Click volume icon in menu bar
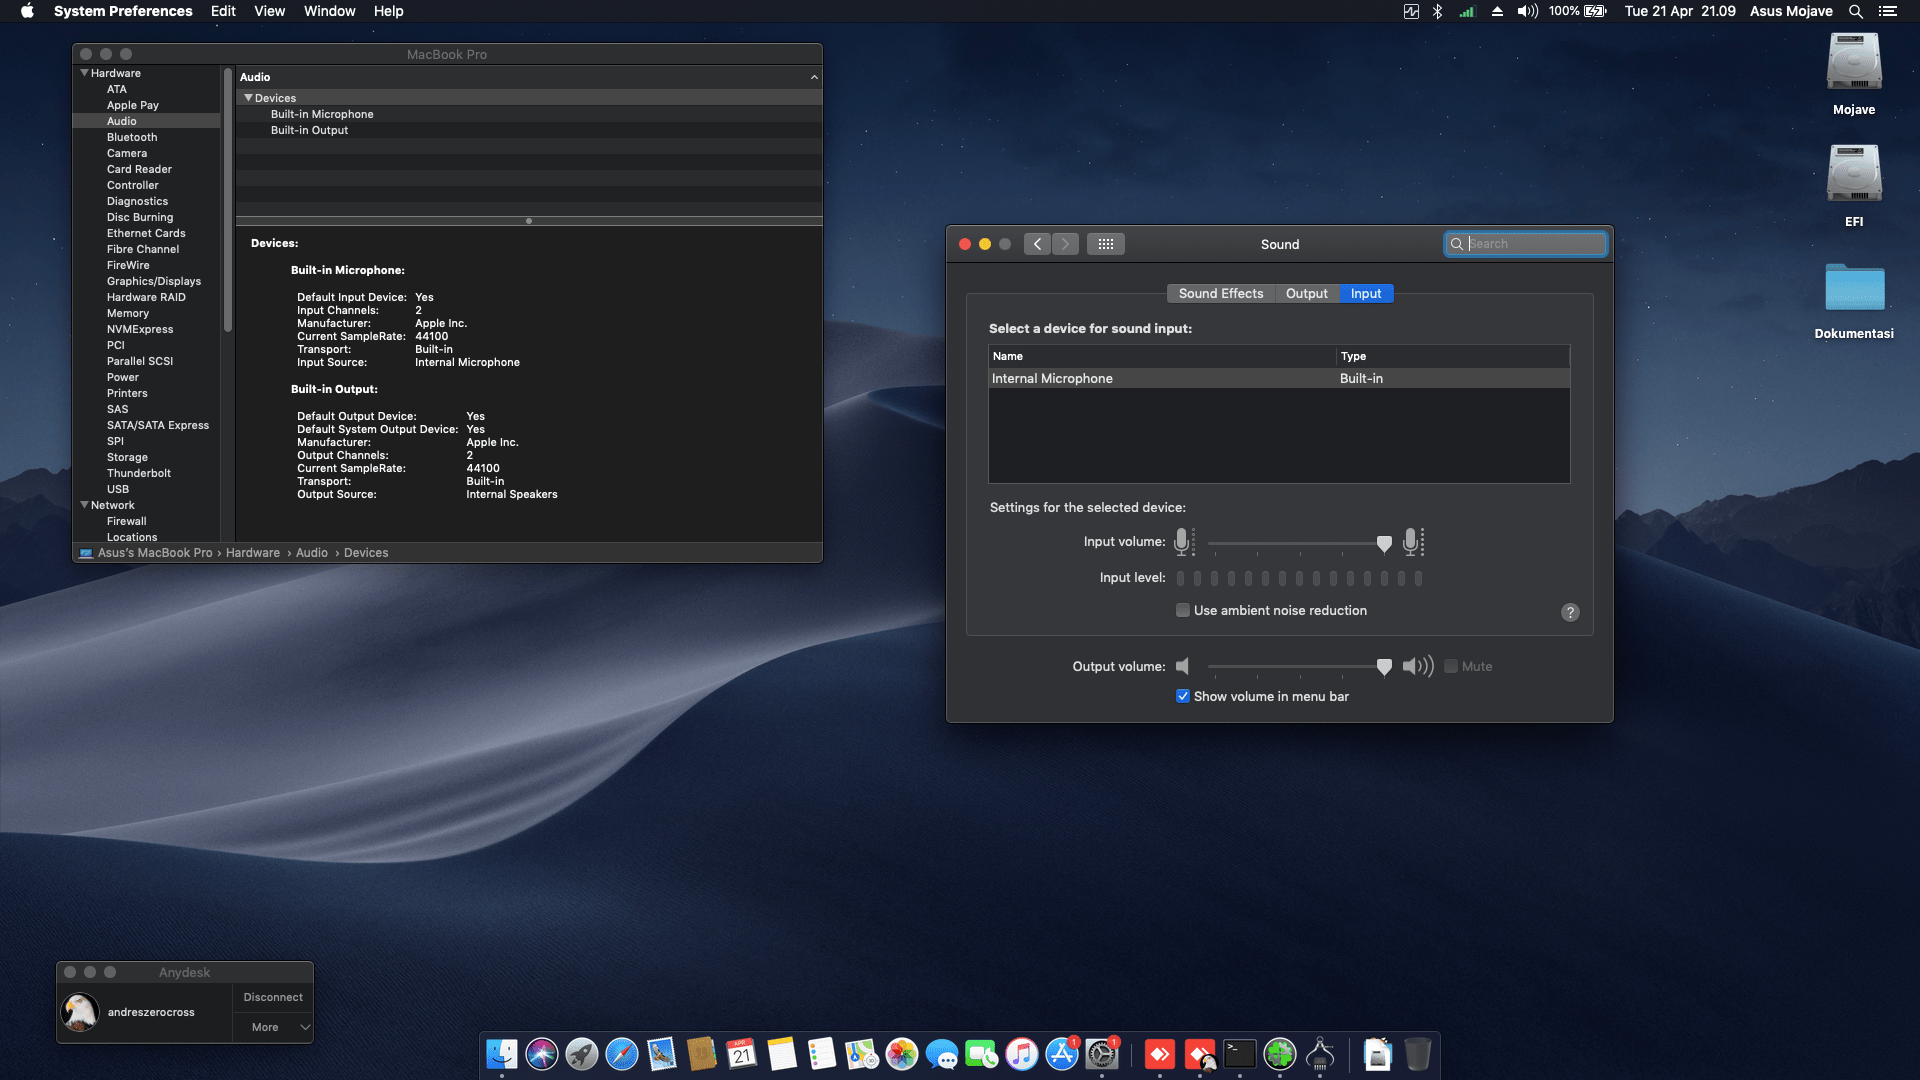Image resolution: width=1920 pixels, height=1080 pixels. pos(1527,11)
